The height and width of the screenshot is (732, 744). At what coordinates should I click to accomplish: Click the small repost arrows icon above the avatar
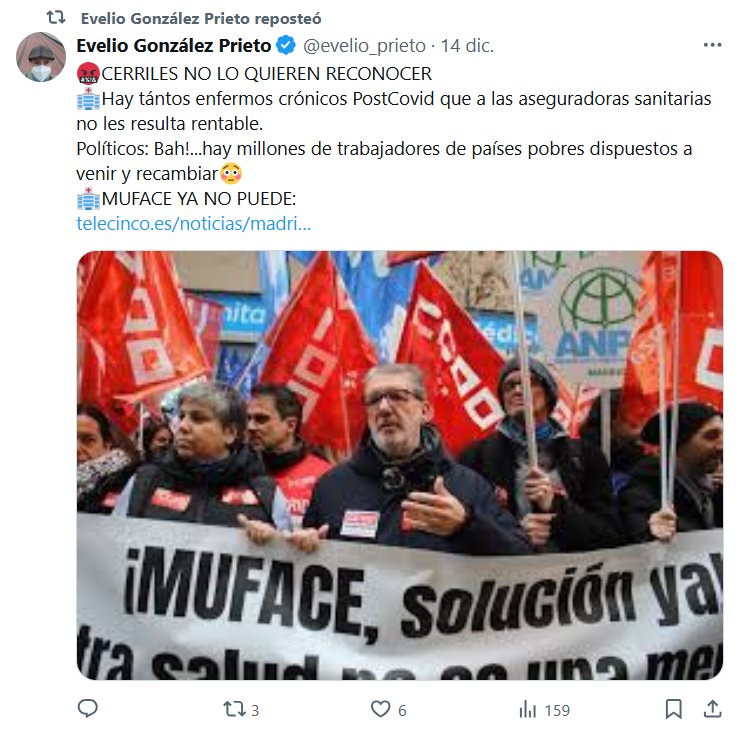pyautogui.click(x=56, y=18)
